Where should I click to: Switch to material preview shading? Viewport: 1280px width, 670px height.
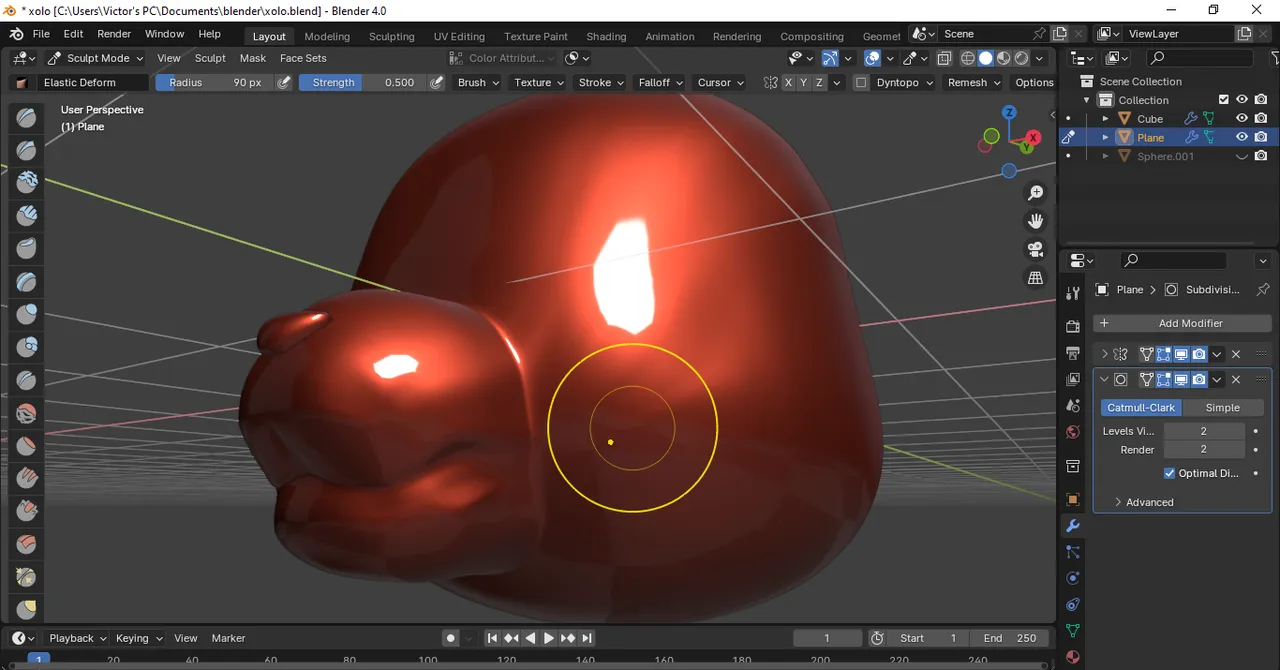[1004, 58]
